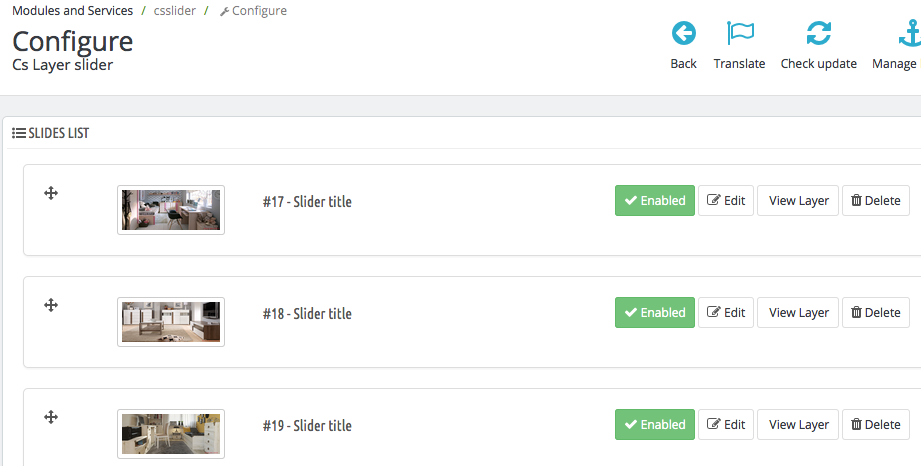Open Modules and Services breadcrumb
Image resolution: width=921 pixels, height=466 pixels.
click(72, 11)
